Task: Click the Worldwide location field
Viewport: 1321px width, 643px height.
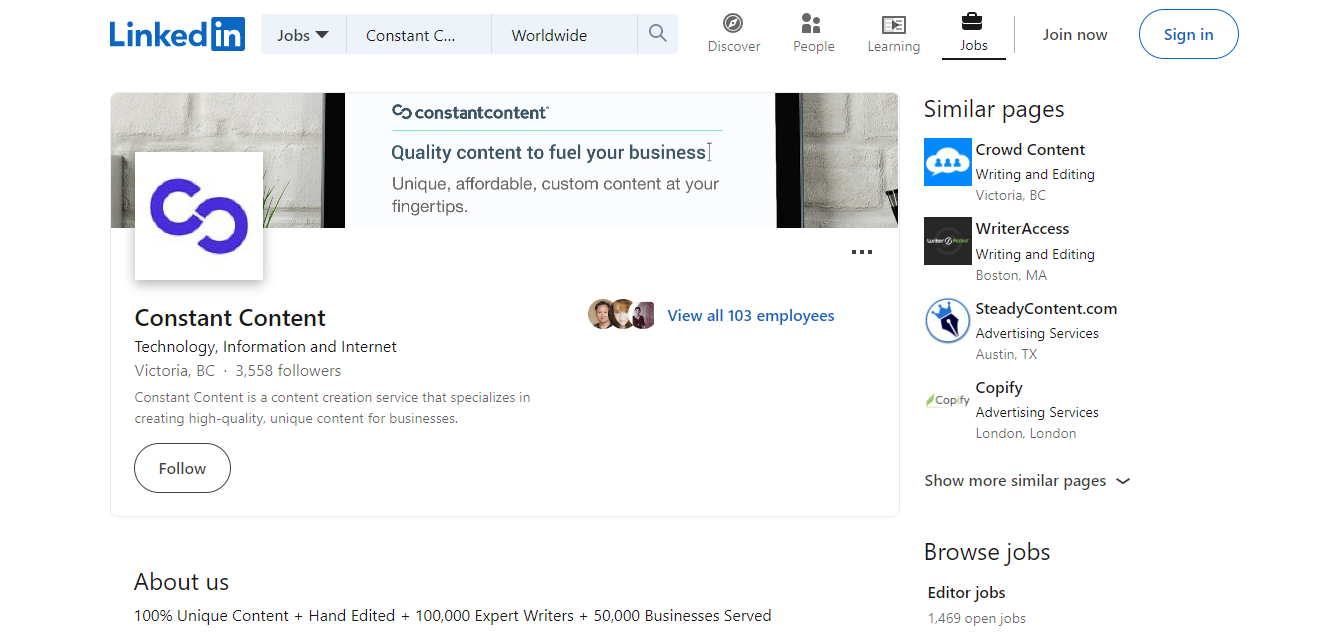Action: (564, 35)
